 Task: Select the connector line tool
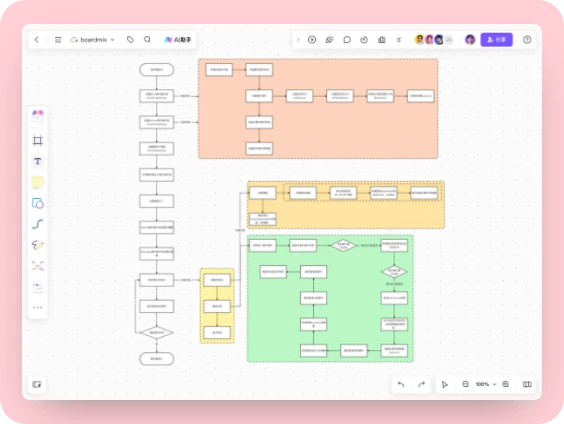click(38, 224)
